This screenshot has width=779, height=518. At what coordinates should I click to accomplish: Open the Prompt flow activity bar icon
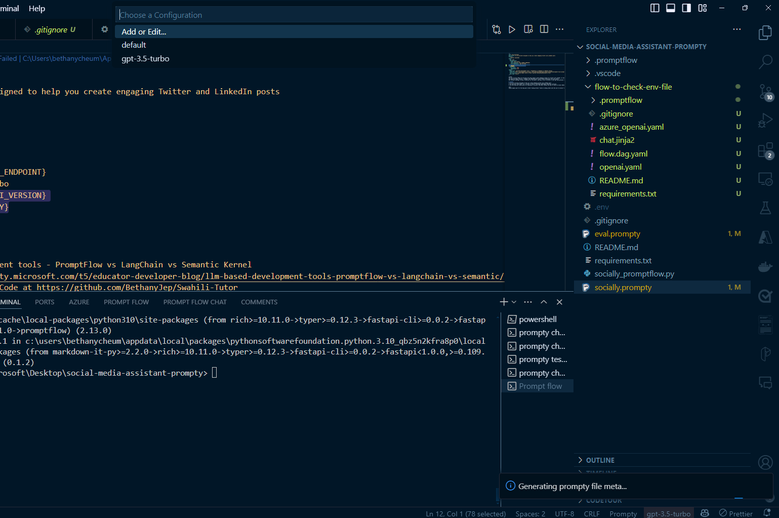tap(765, 354)
